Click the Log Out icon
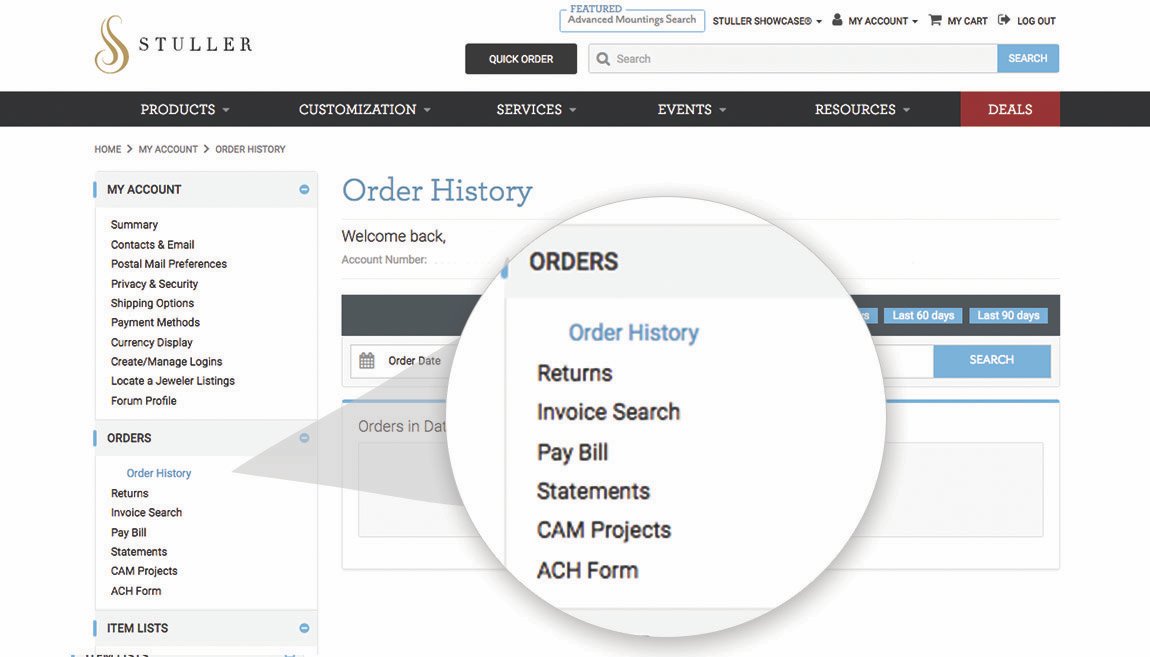The image size is (1150, 657). [x=1004, y=20]
